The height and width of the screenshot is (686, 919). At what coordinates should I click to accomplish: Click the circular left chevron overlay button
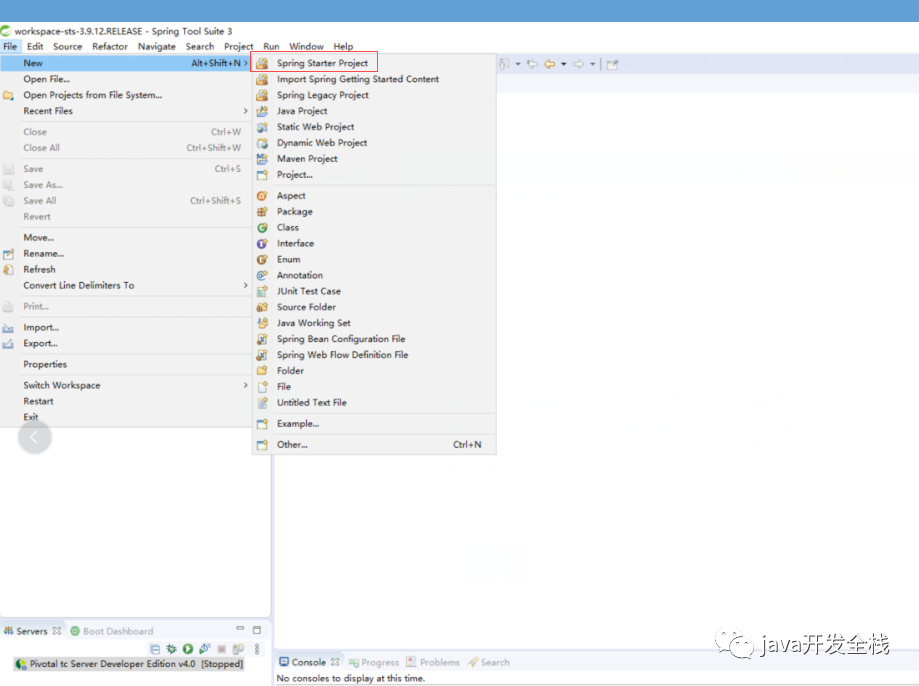pos(35,437)
